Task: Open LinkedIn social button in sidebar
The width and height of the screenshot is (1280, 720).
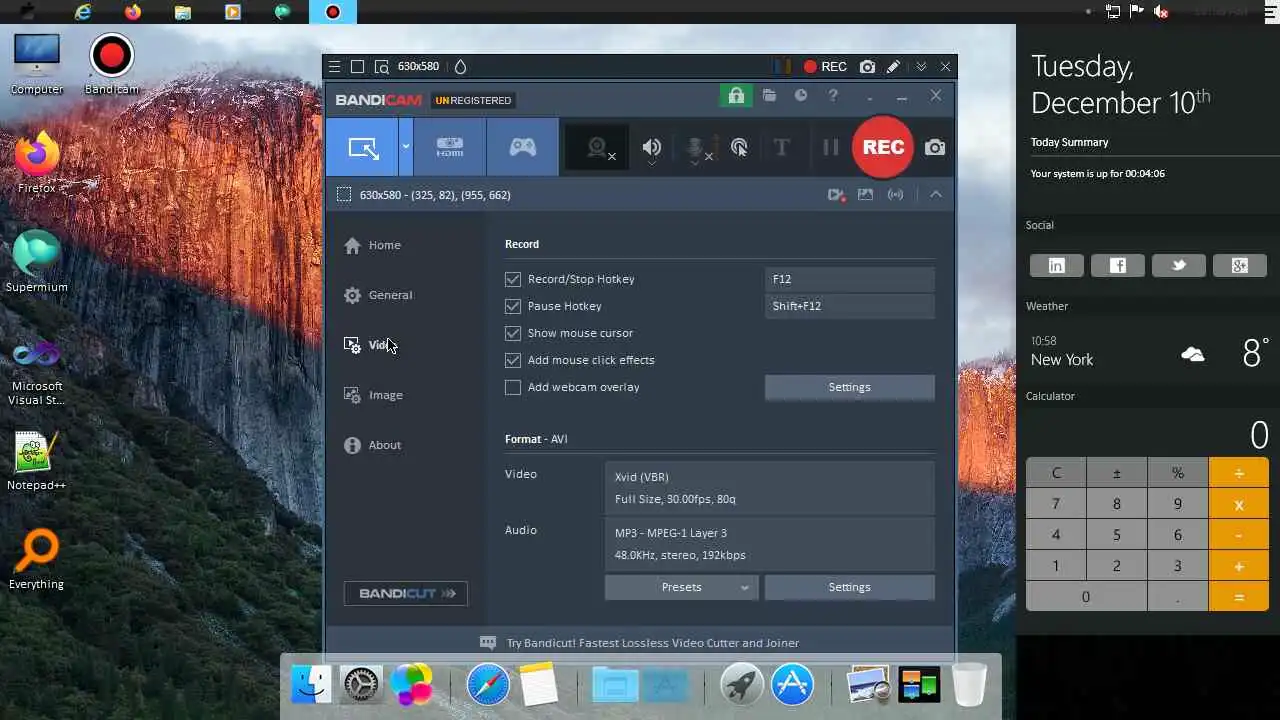Action: pos(1057,265)
